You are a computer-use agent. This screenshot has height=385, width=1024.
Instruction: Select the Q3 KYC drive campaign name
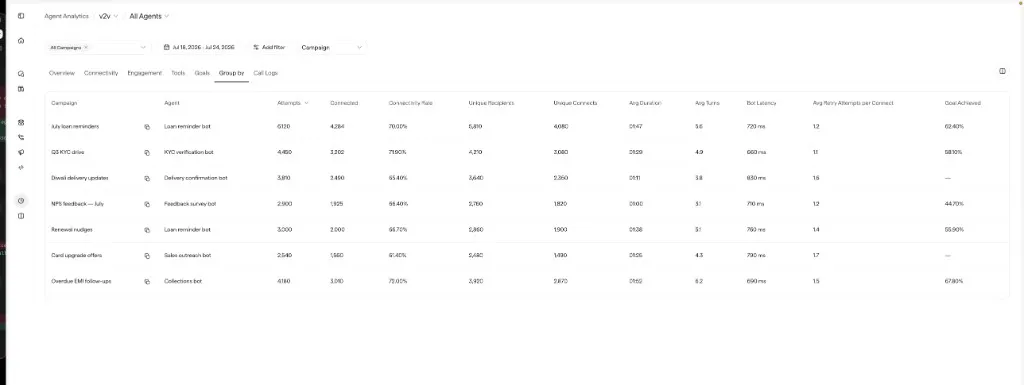(x=68, y=152)
